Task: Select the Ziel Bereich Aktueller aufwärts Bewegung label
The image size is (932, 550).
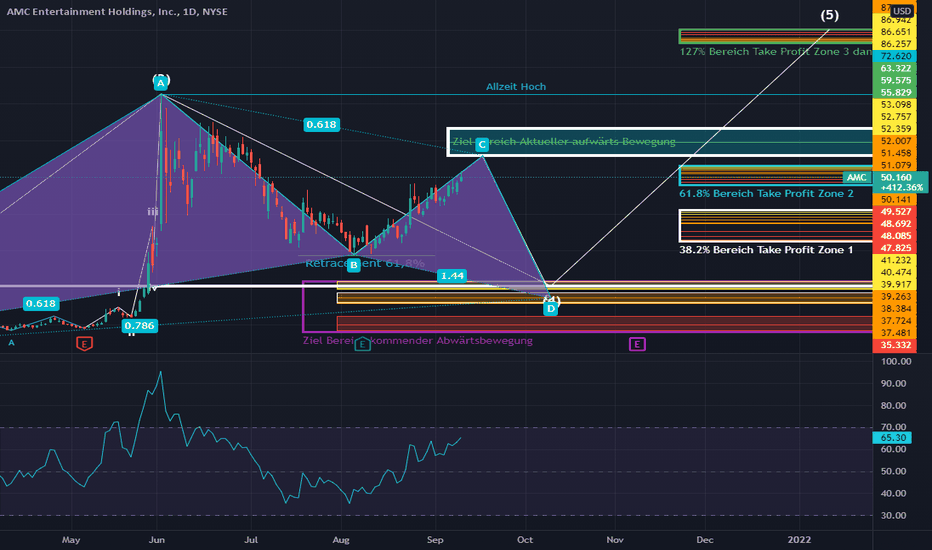Action: (564, 142)
